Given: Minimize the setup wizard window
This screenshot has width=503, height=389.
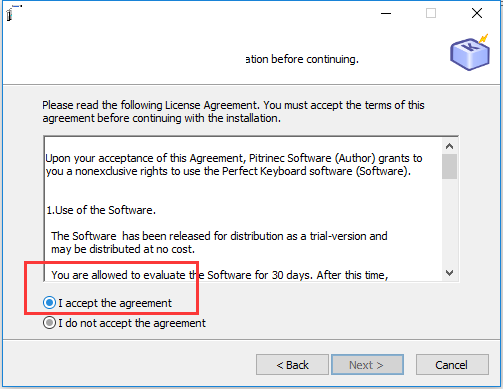Looking at the screenshot, I should click(x=386, y=13).
